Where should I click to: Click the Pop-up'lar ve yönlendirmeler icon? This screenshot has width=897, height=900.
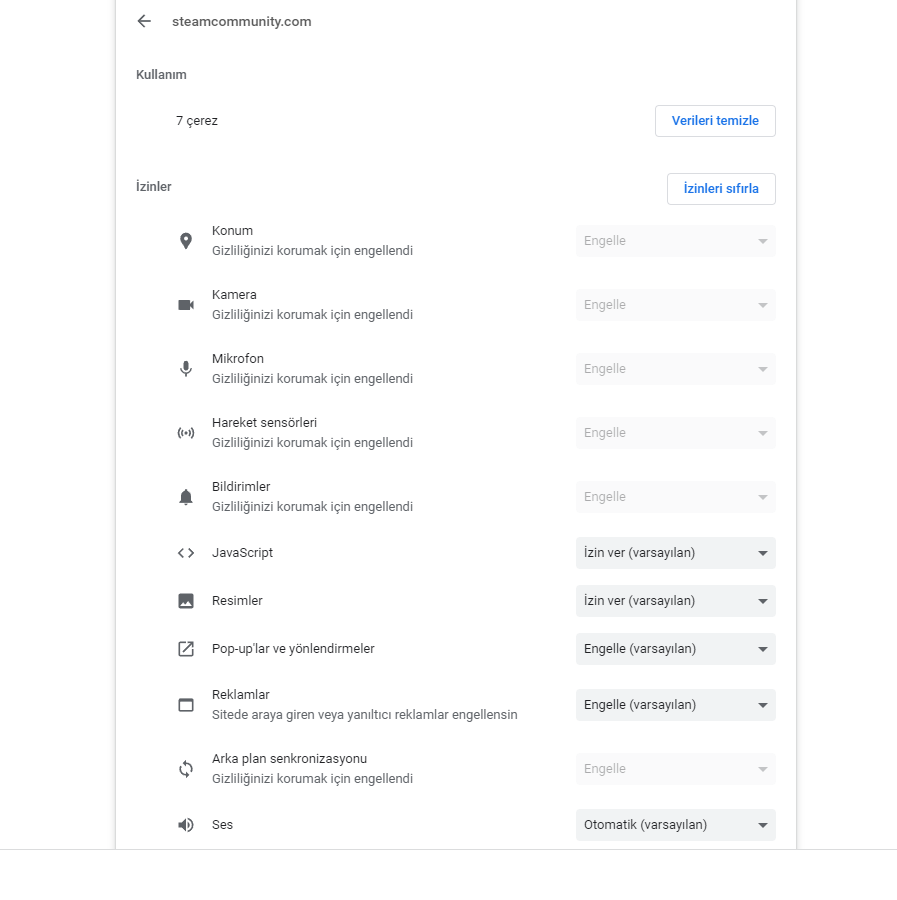click(186, 649)
